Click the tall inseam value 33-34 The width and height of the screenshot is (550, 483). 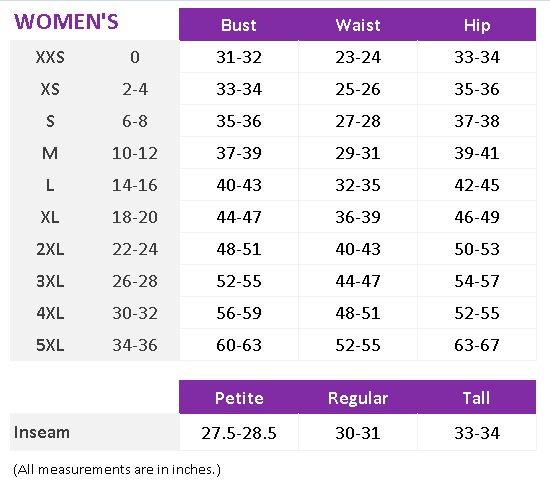pos(477,433)
